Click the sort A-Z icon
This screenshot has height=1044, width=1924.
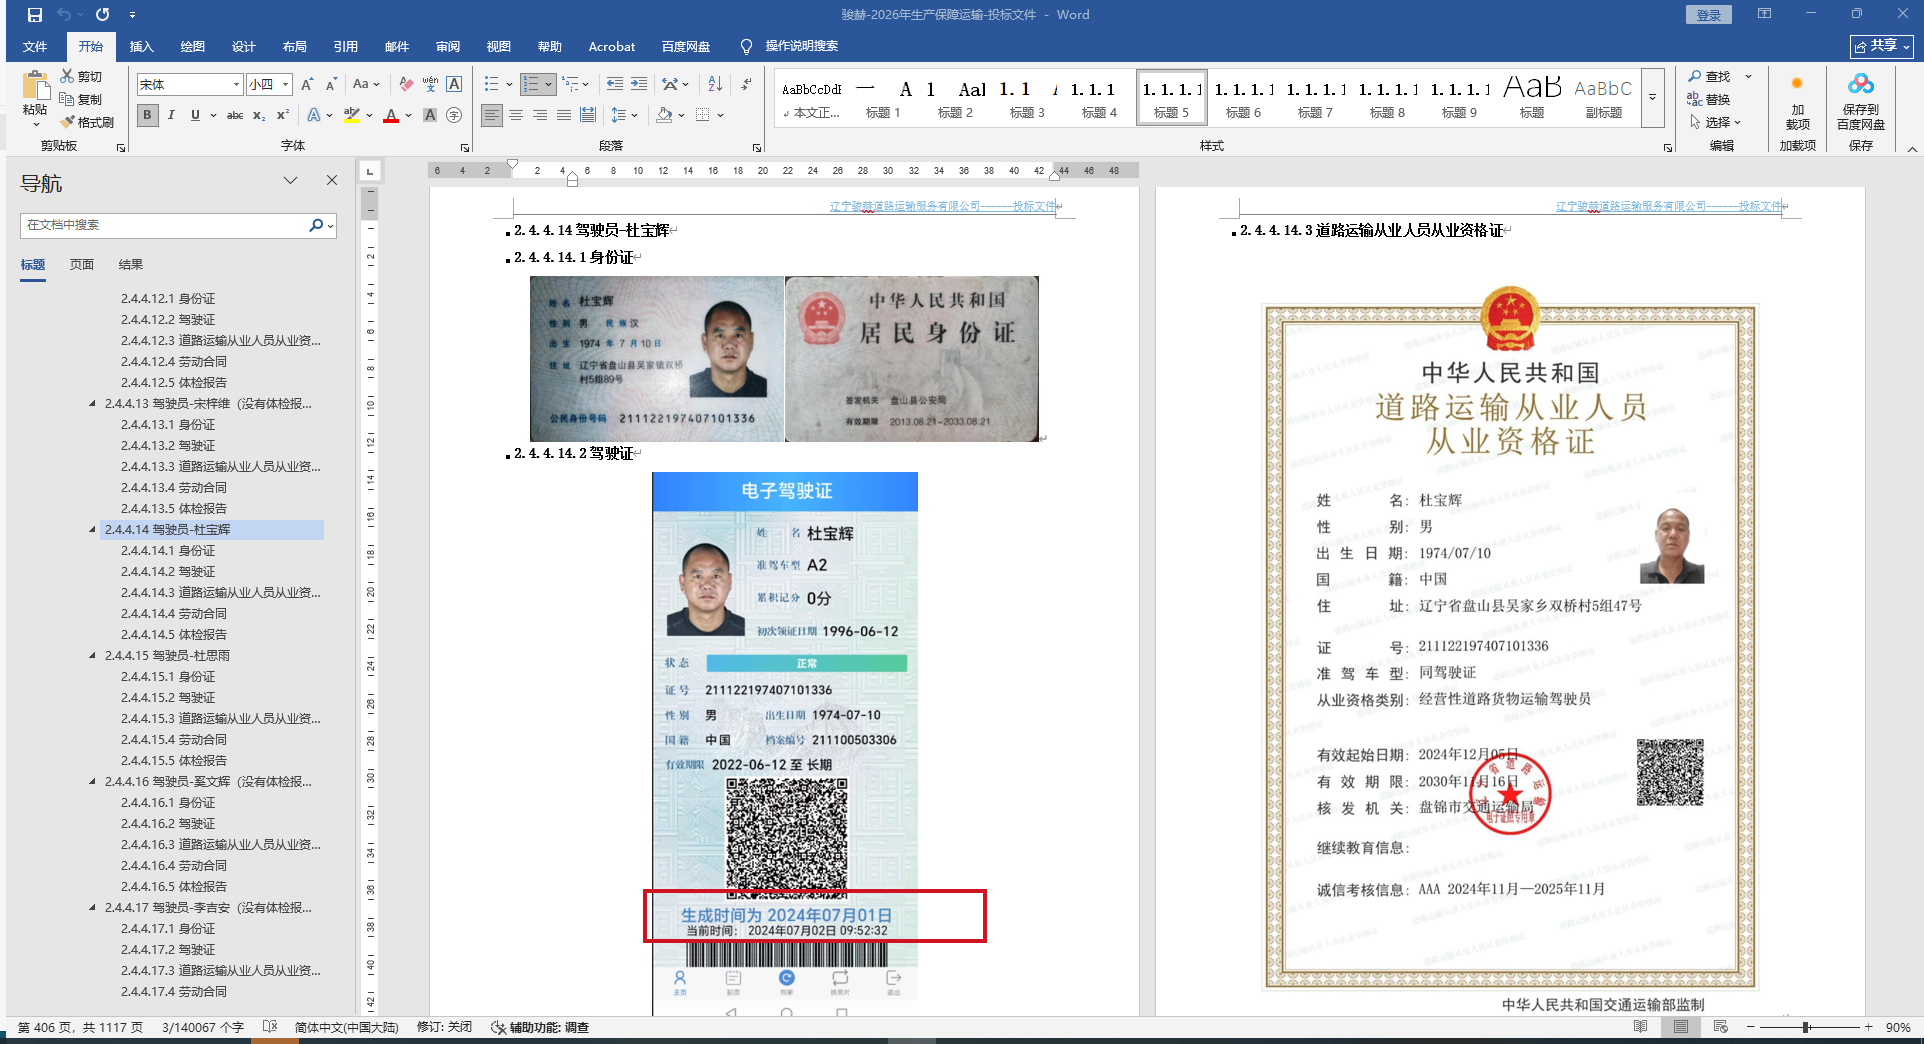pyautogui.click(x=715, y=85)
